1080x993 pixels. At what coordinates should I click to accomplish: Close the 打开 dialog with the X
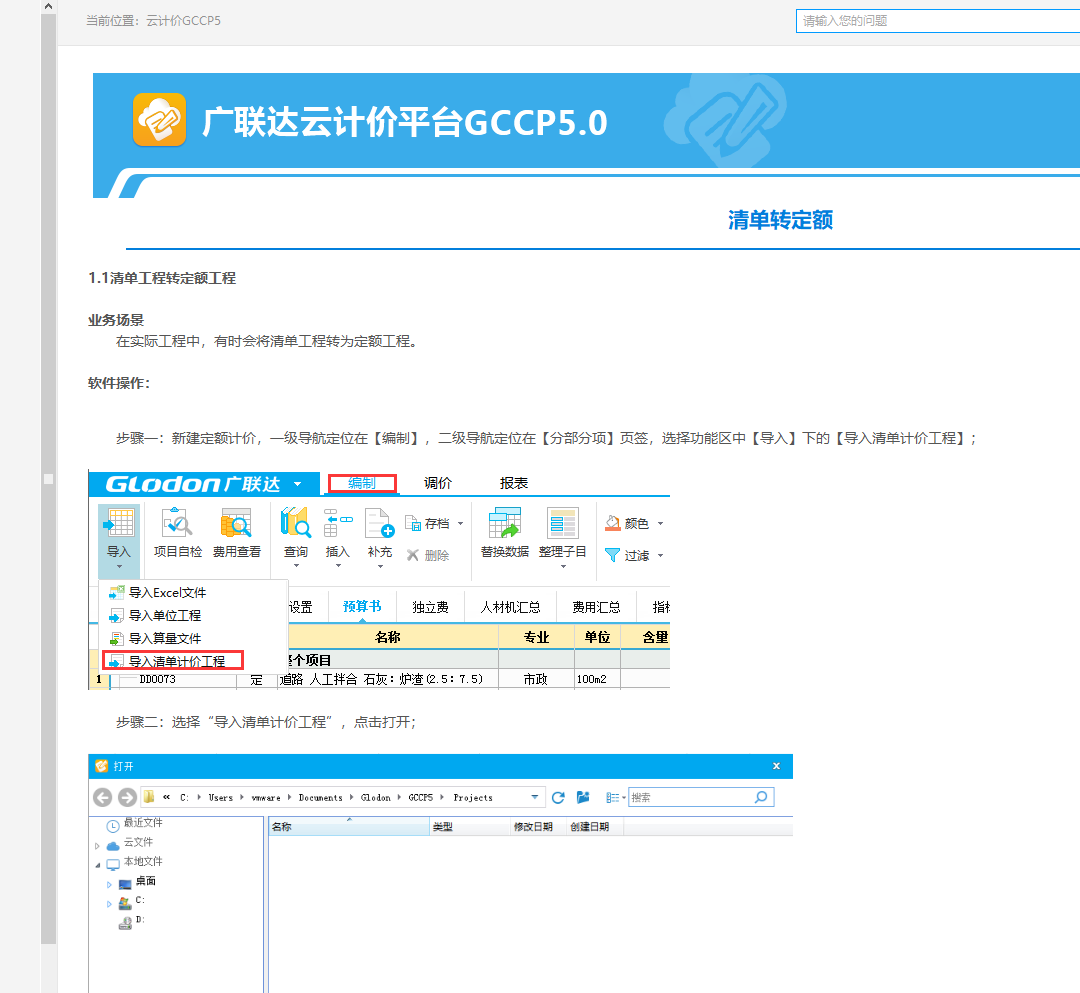776,766
